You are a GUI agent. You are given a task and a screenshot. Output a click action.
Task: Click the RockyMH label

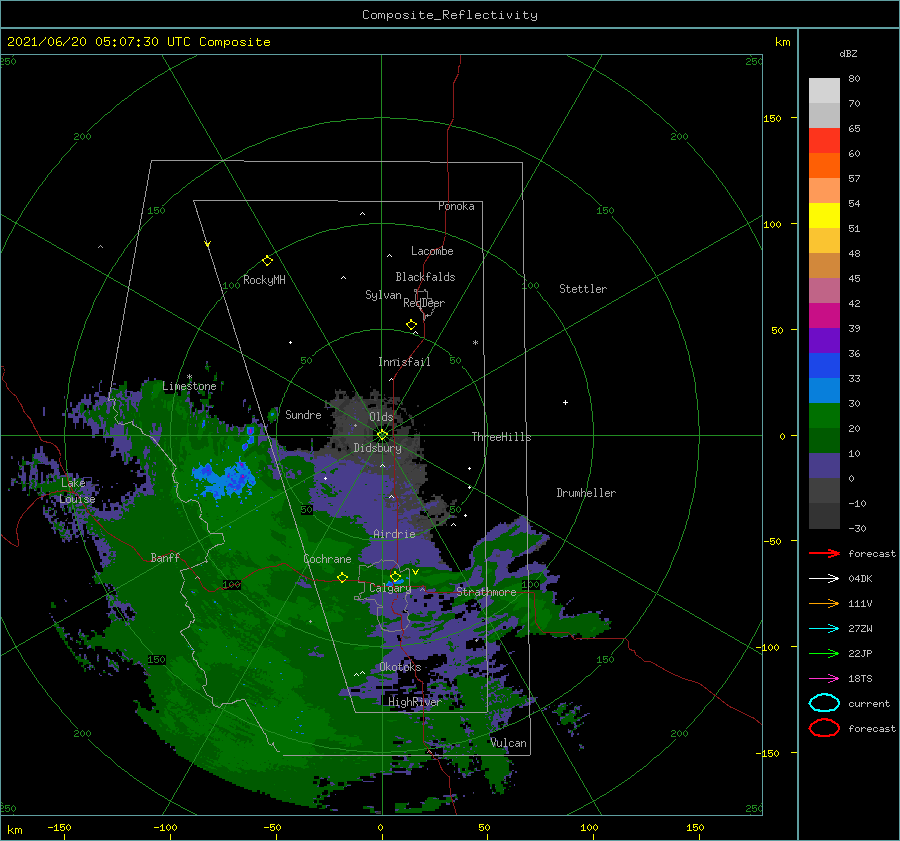click(264, 280)
